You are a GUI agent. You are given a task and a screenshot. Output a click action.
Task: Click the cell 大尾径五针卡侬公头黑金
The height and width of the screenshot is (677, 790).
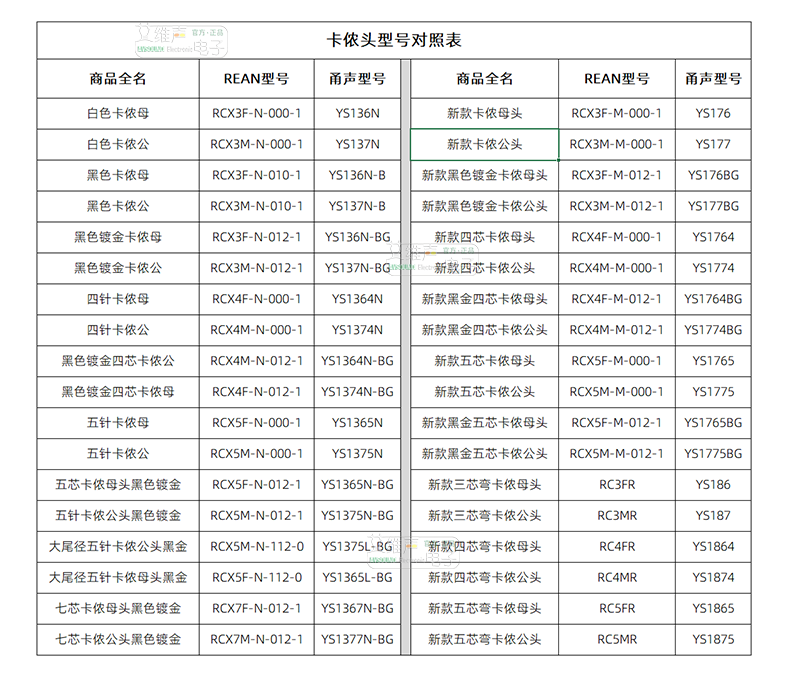click(118, 547)
